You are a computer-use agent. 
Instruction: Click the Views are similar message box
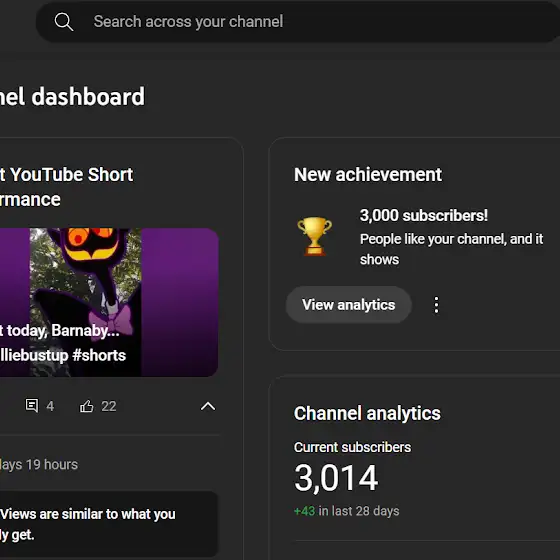click(x=109, y=524)
